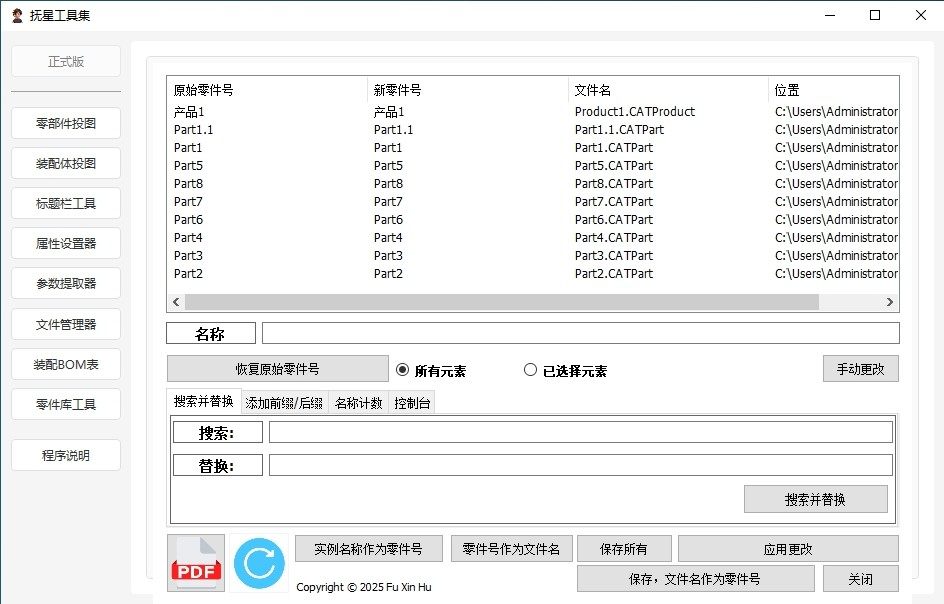The image size is (944, 604).
Task: Focus the 替换 input field
Action: coord(580,465)
